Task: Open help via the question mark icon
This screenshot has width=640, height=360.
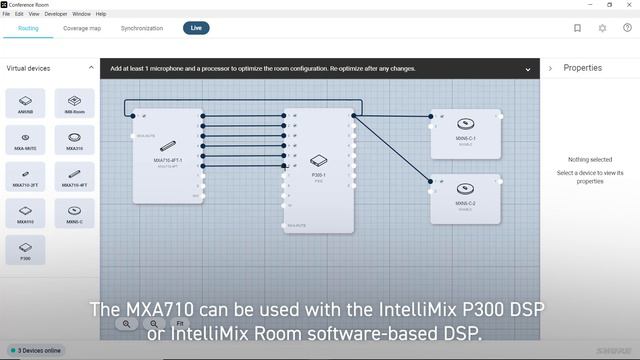Action: click(627, 28)
